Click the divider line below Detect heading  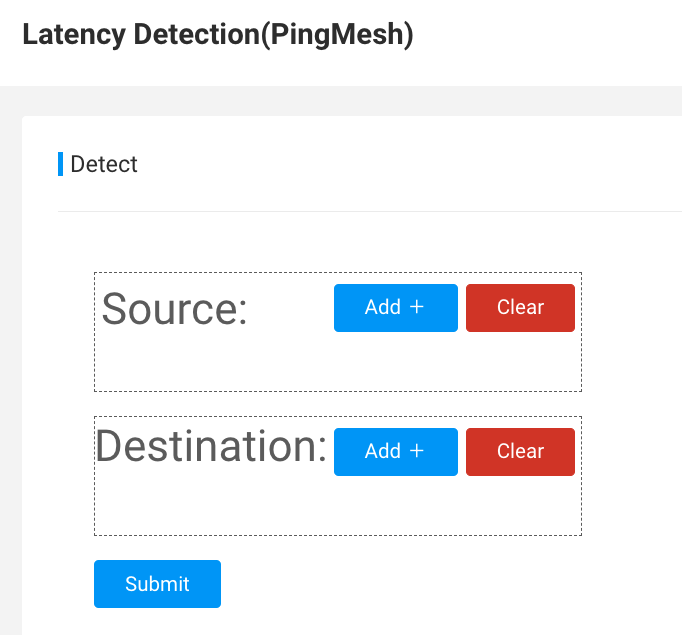pos(370,211)
